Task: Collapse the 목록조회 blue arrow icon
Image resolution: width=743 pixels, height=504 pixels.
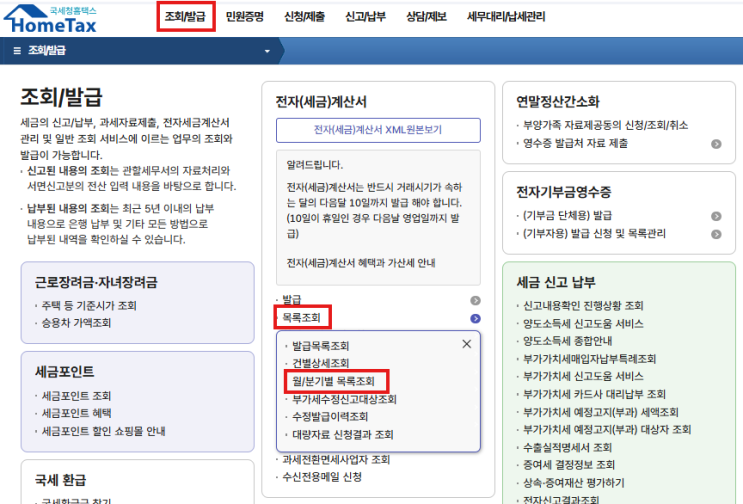Action: (x=475, y=318)
